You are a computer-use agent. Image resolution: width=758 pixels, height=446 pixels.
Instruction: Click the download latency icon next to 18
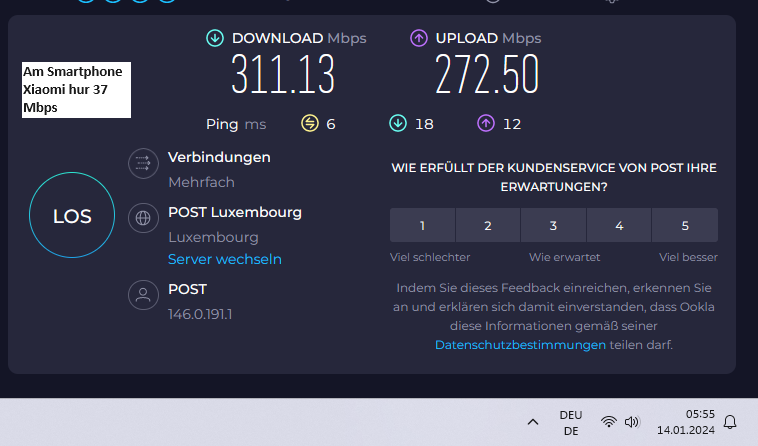[398, 124]
